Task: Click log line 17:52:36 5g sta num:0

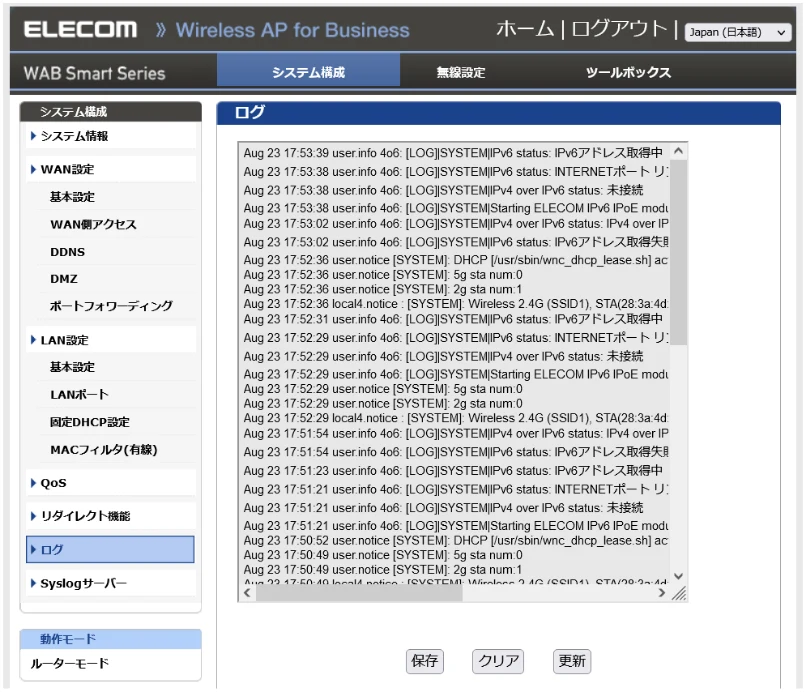Action: 382,275
